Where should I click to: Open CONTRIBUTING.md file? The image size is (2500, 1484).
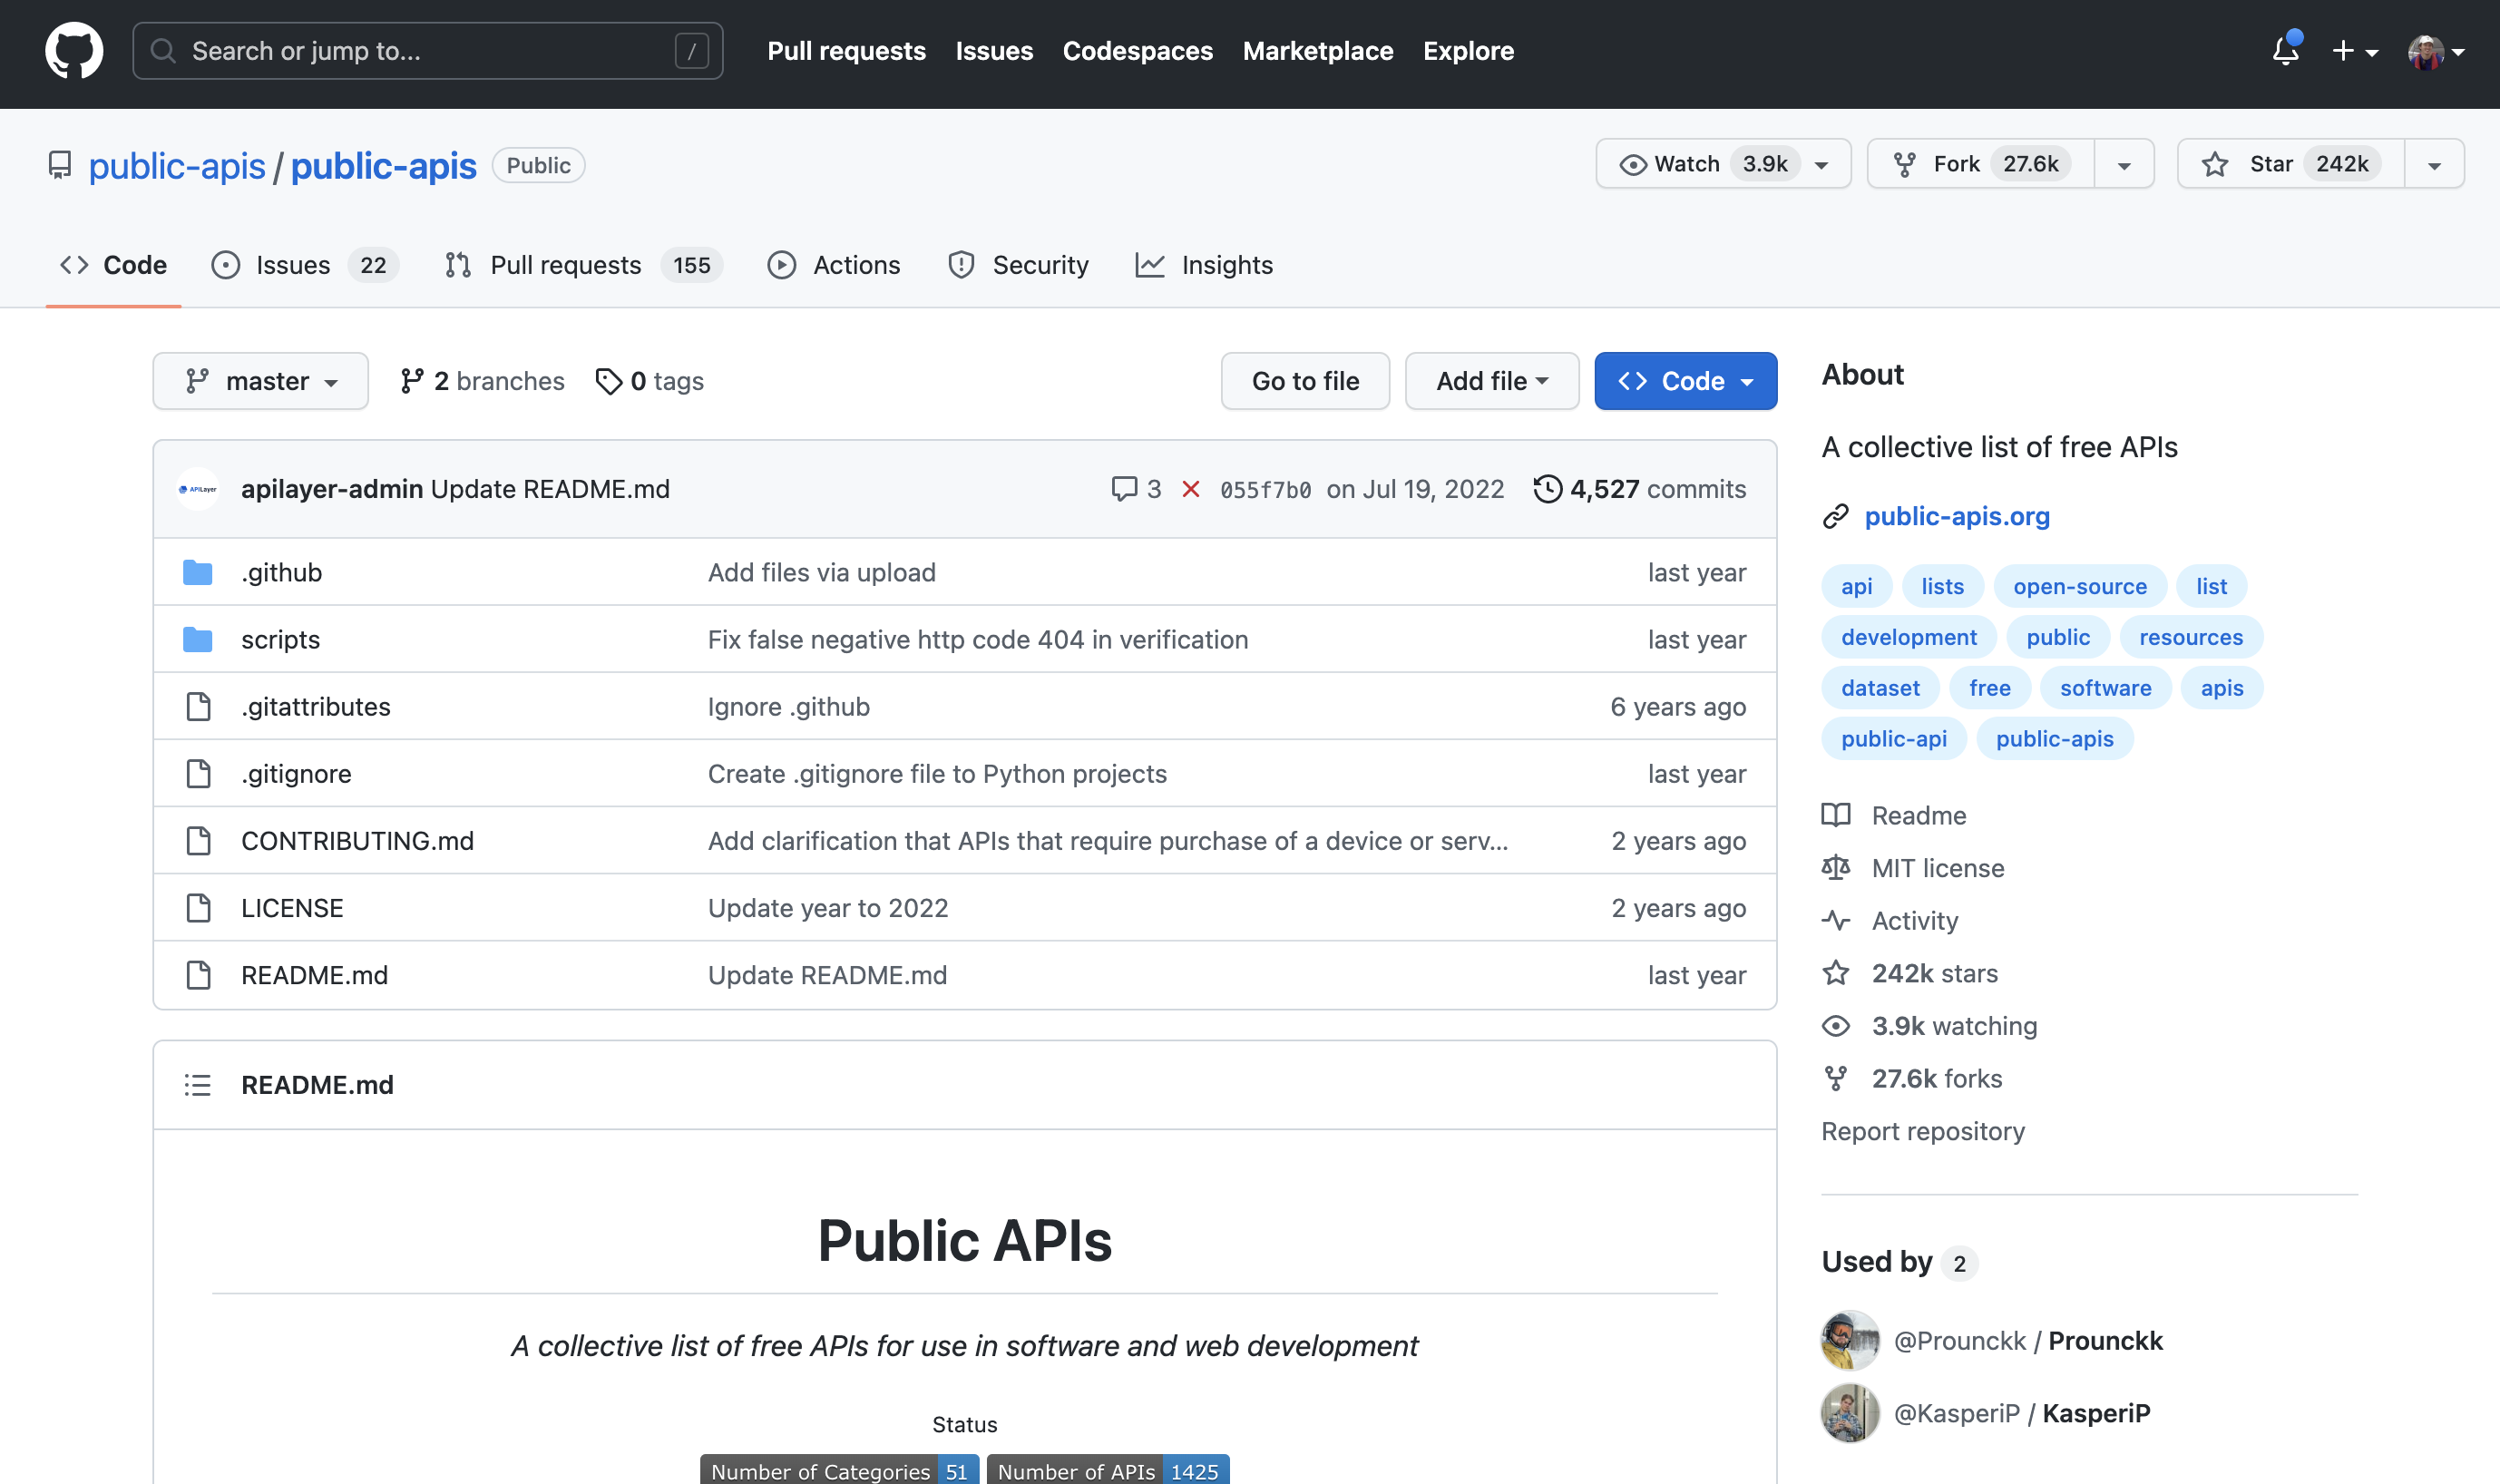[357, 840]
